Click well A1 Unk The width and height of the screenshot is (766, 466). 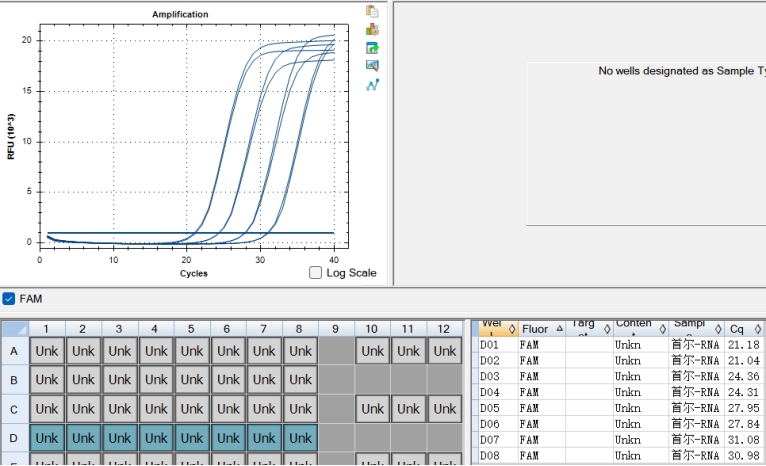(47, 351)
